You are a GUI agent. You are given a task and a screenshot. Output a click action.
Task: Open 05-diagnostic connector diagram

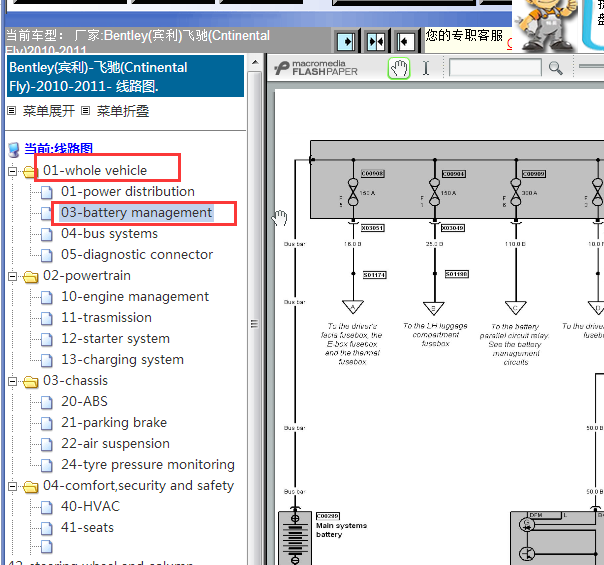point(137,254)
